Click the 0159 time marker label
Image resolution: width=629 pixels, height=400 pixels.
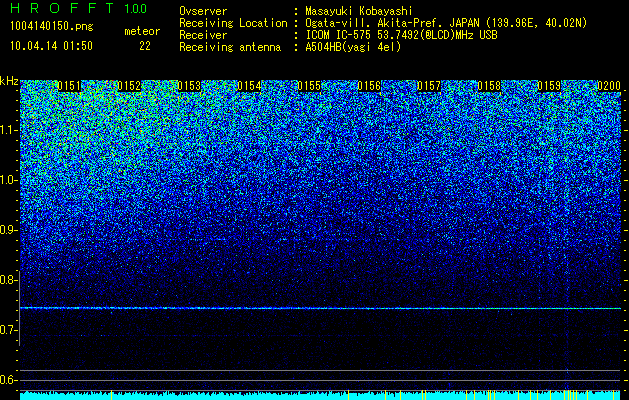[x=549, y=86]
